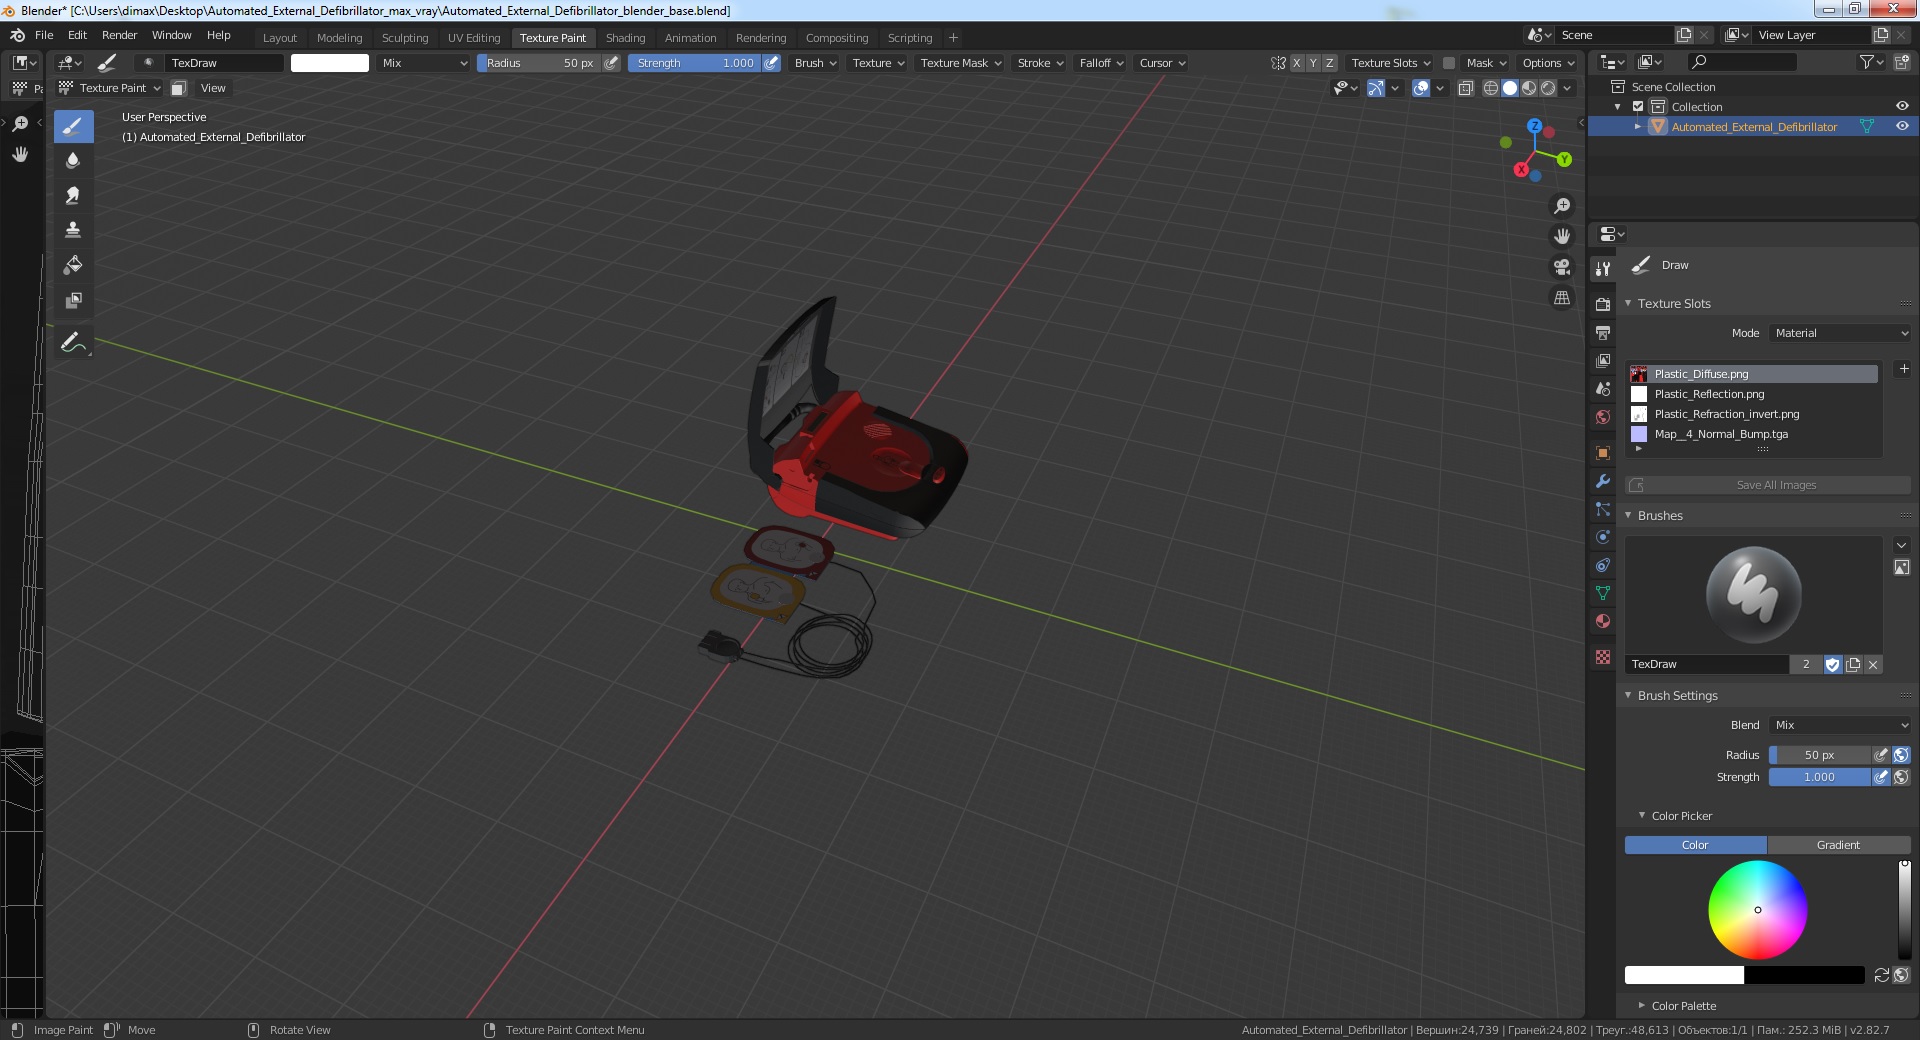Open the Texture Paint mode dropdown
This screenshot has width=1920, height=1040.
point(110,88)
